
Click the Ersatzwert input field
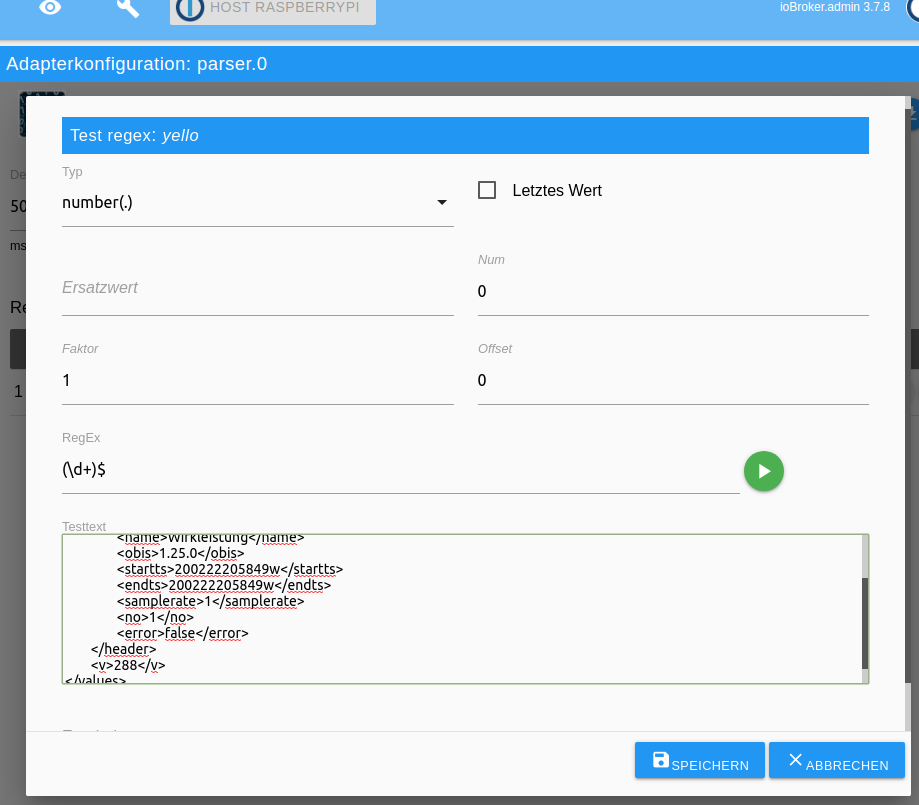(x=257, y=288)
